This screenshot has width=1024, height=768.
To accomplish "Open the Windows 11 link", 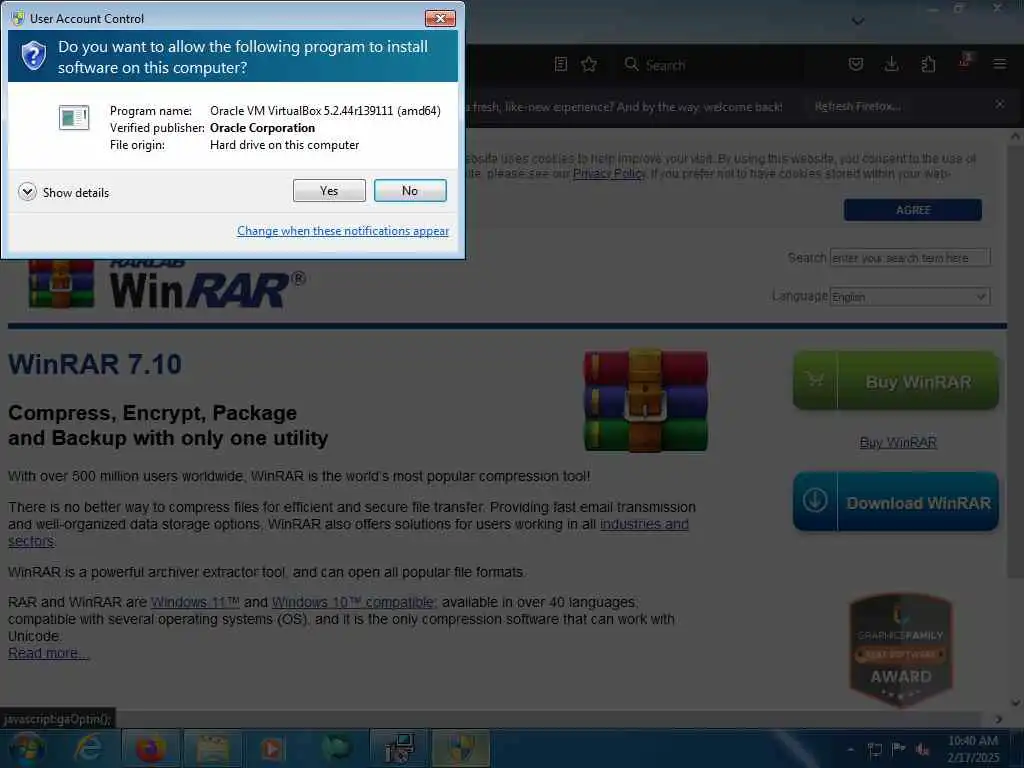I will point(195,602).
